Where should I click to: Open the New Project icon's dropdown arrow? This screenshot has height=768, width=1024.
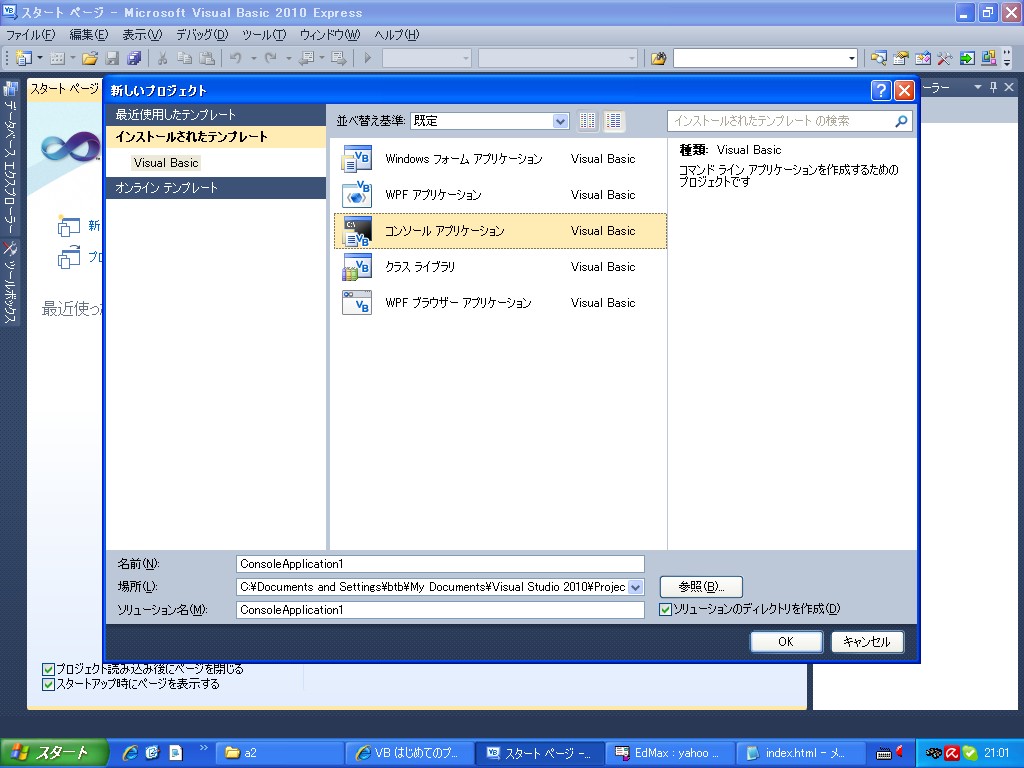(40, 59)
